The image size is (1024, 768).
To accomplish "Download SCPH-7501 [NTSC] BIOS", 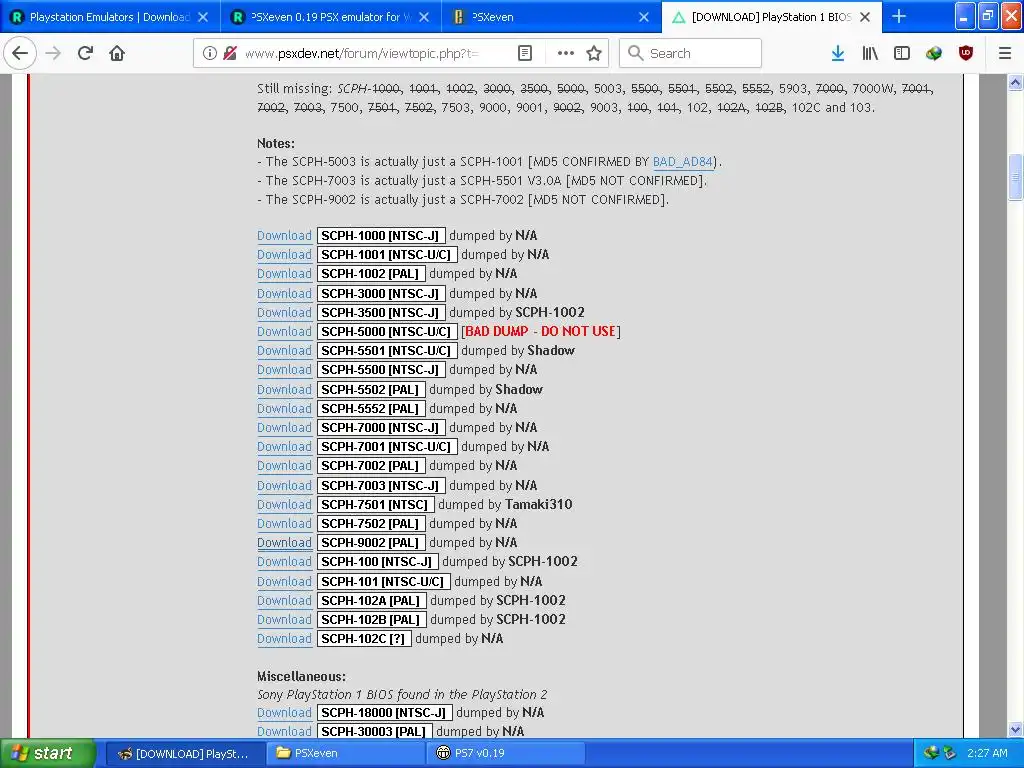I will pos(284,505).
